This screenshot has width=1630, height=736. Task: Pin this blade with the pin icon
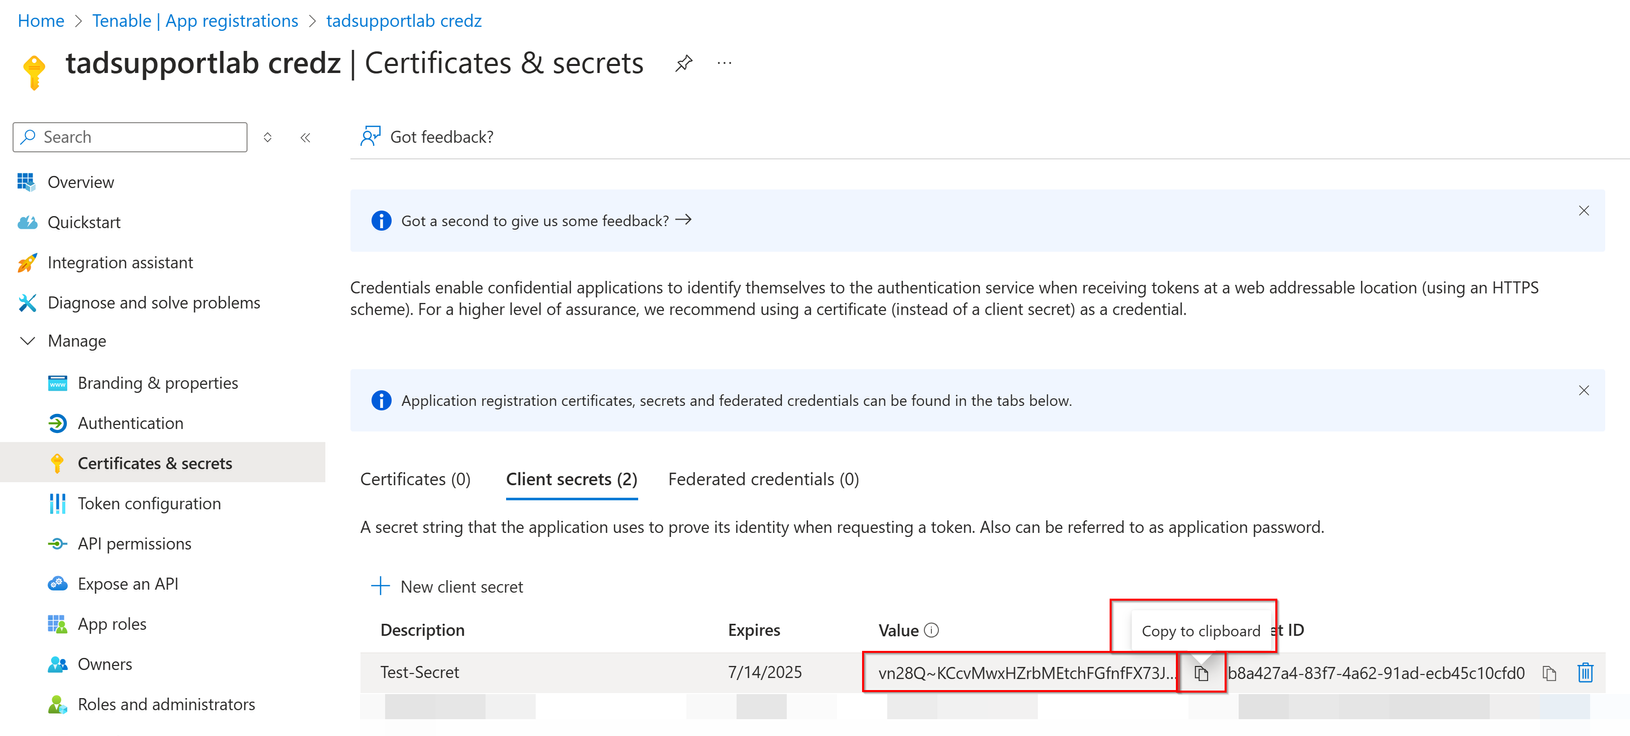[684, 64]
